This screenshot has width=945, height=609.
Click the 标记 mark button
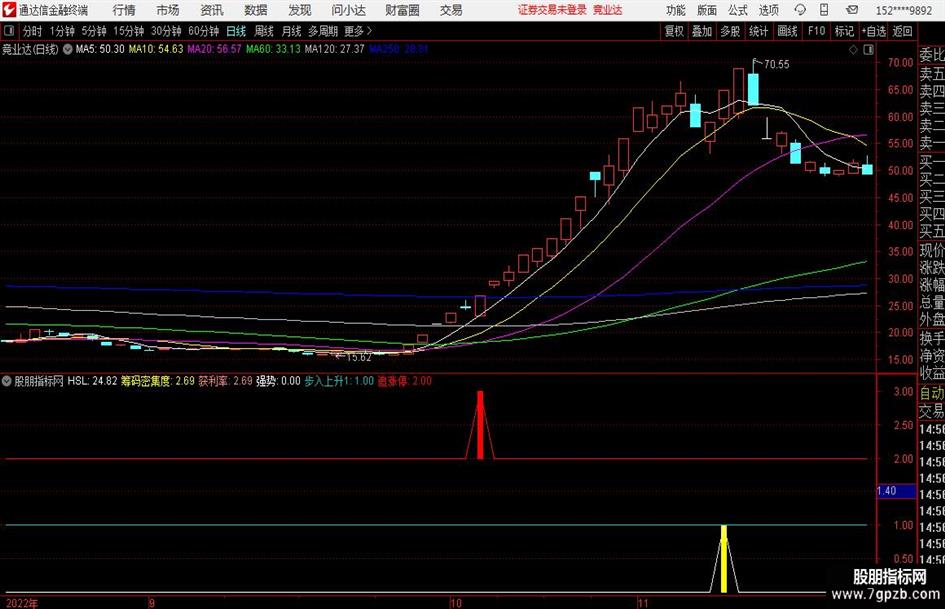844,31
